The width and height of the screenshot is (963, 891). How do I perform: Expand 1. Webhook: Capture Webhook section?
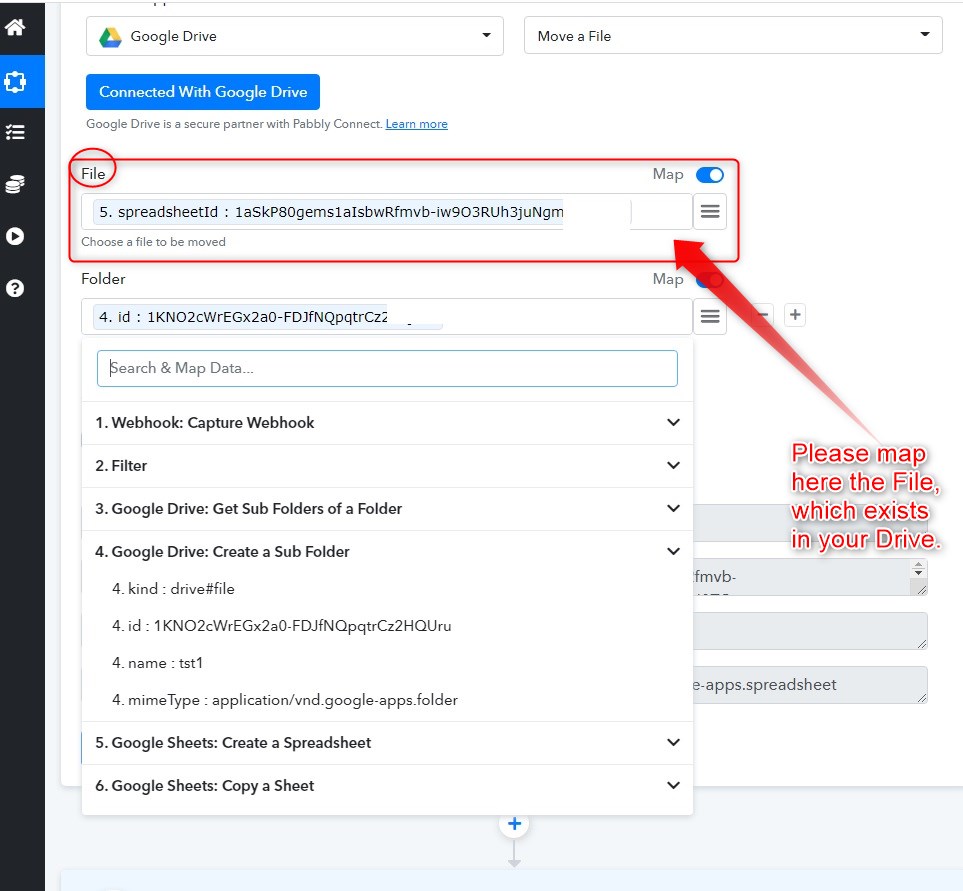388,422
